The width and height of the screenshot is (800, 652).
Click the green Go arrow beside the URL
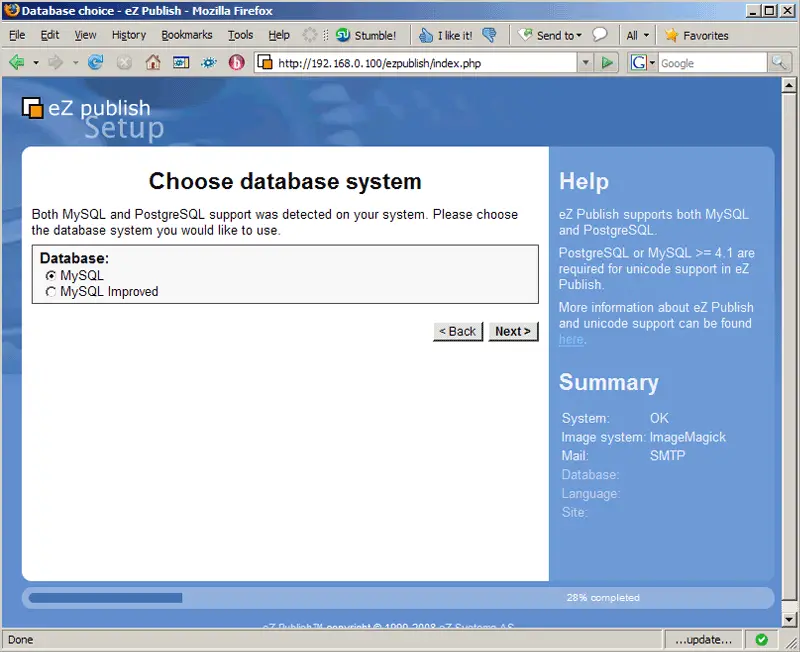point(607,63)
